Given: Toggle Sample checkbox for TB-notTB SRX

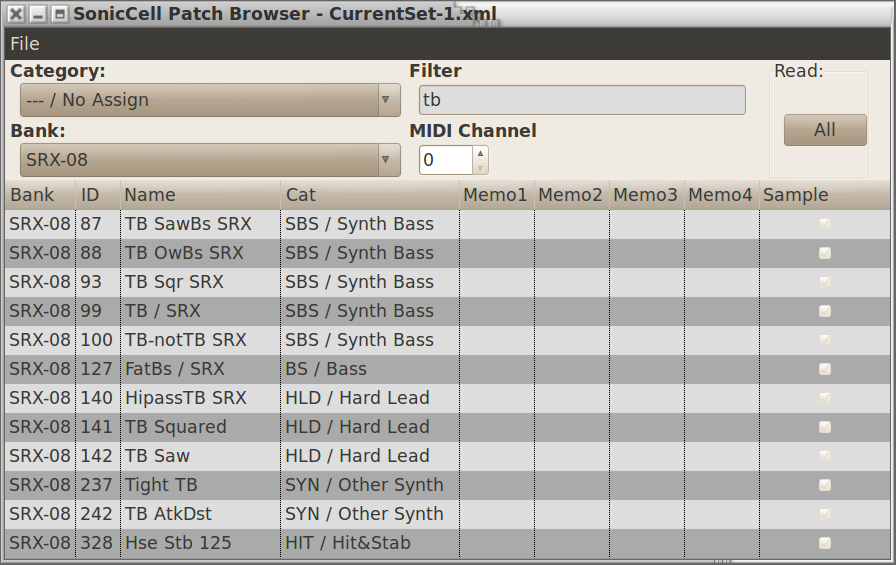Looking at the screenshot, I should tap(825, 340).
